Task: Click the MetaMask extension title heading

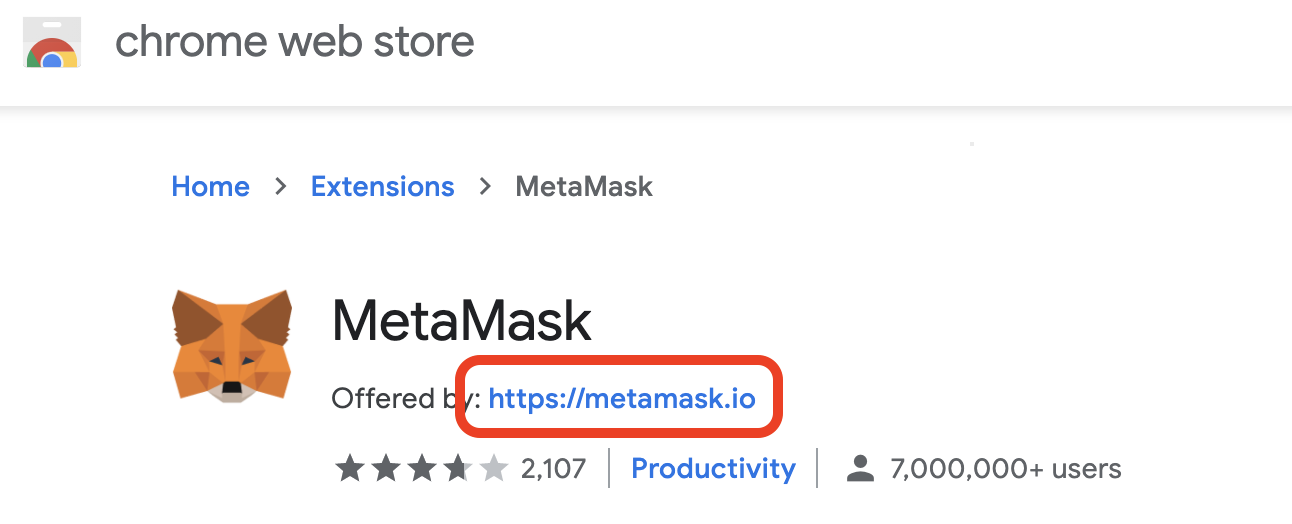Action: click(462, 321)
